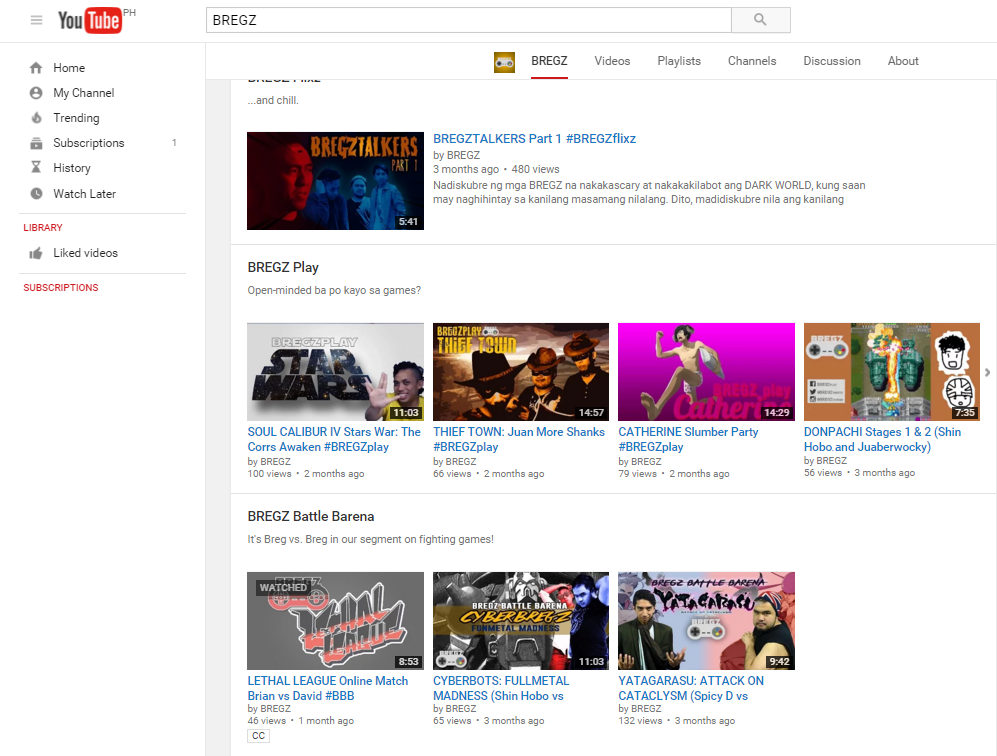Click the Watch Later clock icon
Viewport: 997px width, 756px height.
pos(37,194)
